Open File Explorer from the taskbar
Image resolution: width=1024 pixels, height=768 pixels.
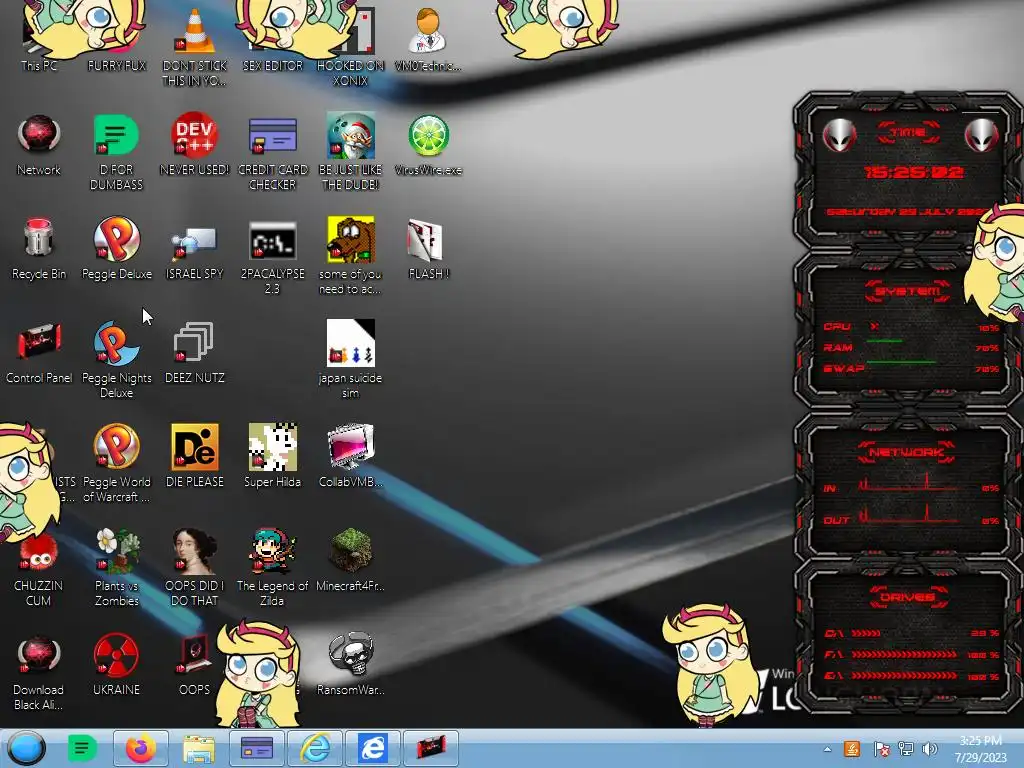pos(199,748)
